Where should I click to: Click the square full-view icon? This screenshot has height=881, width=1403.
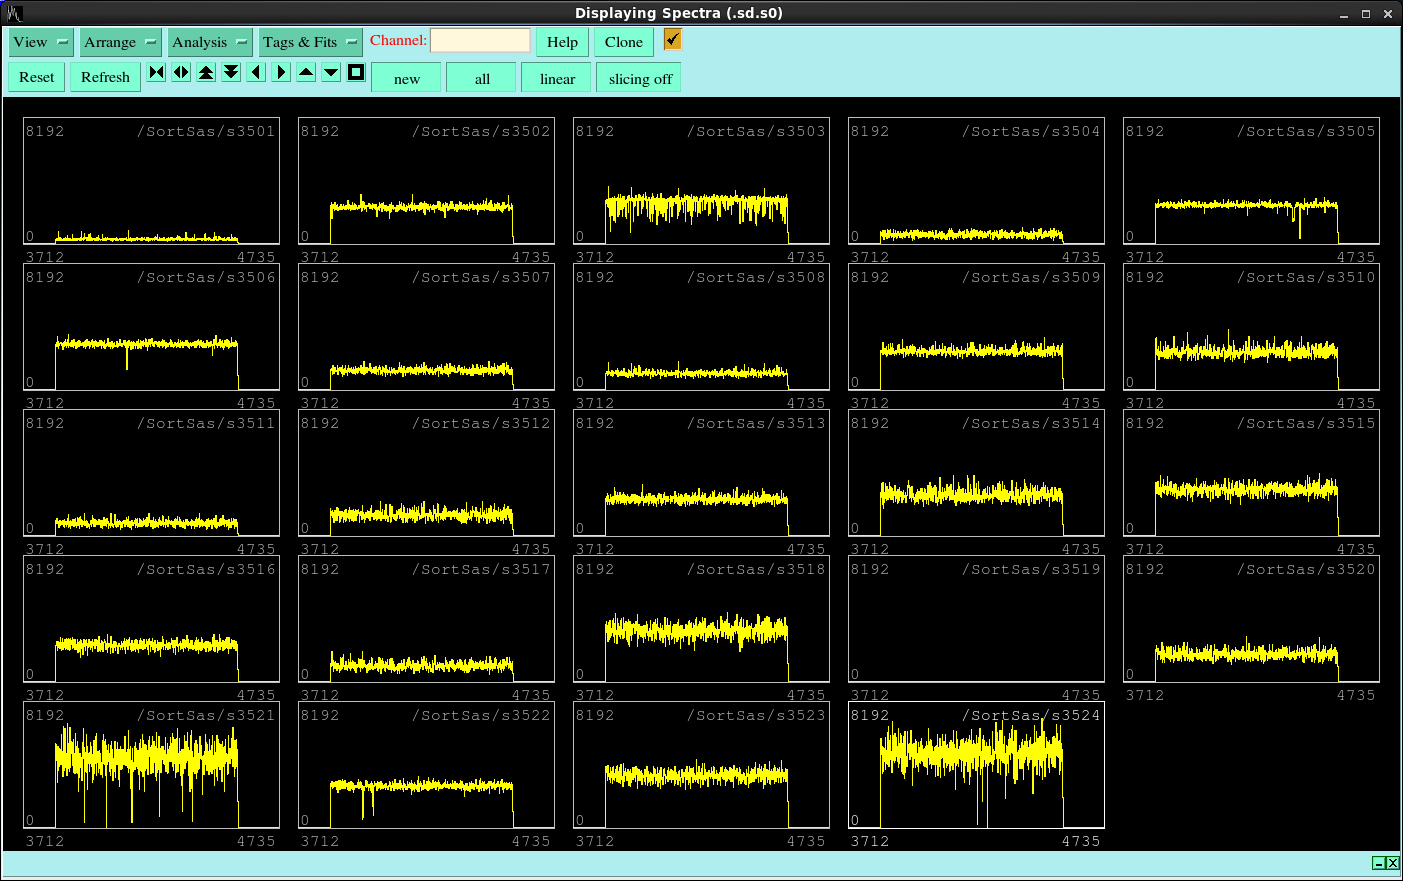(356, 72)
